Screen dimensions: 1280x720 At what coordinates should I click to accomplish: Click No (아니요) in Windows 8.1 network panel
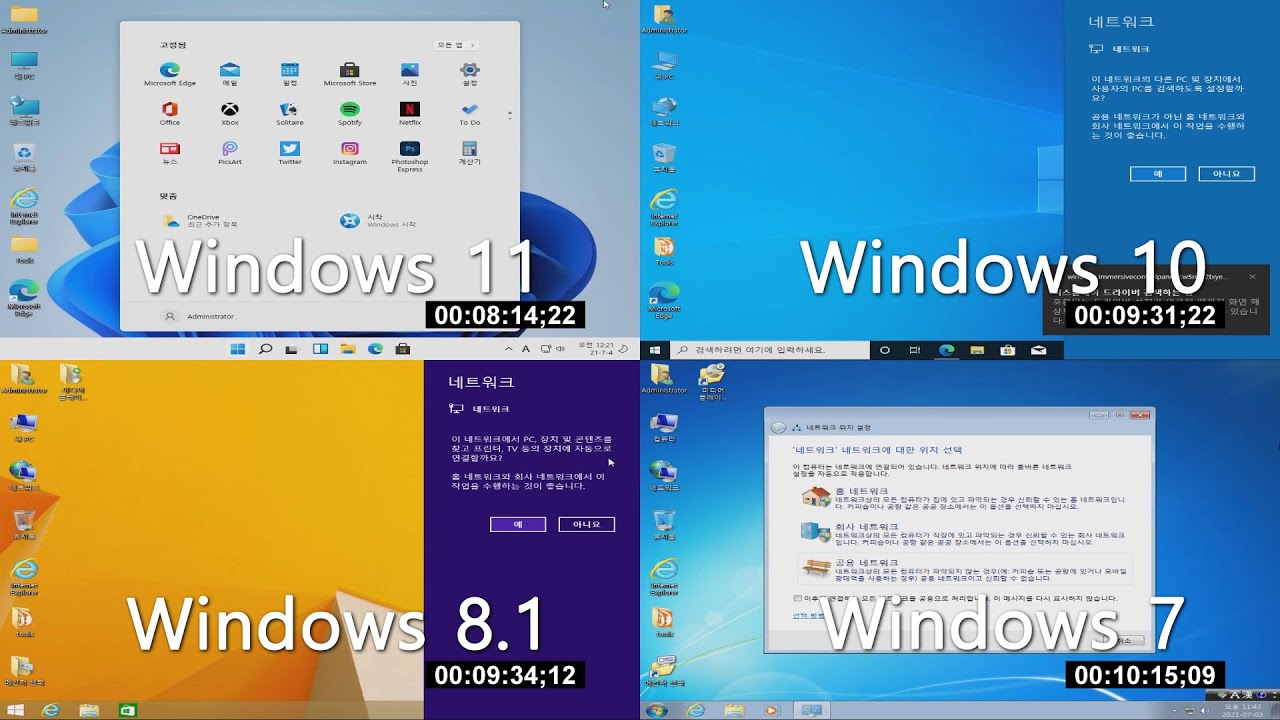(587, 524)
